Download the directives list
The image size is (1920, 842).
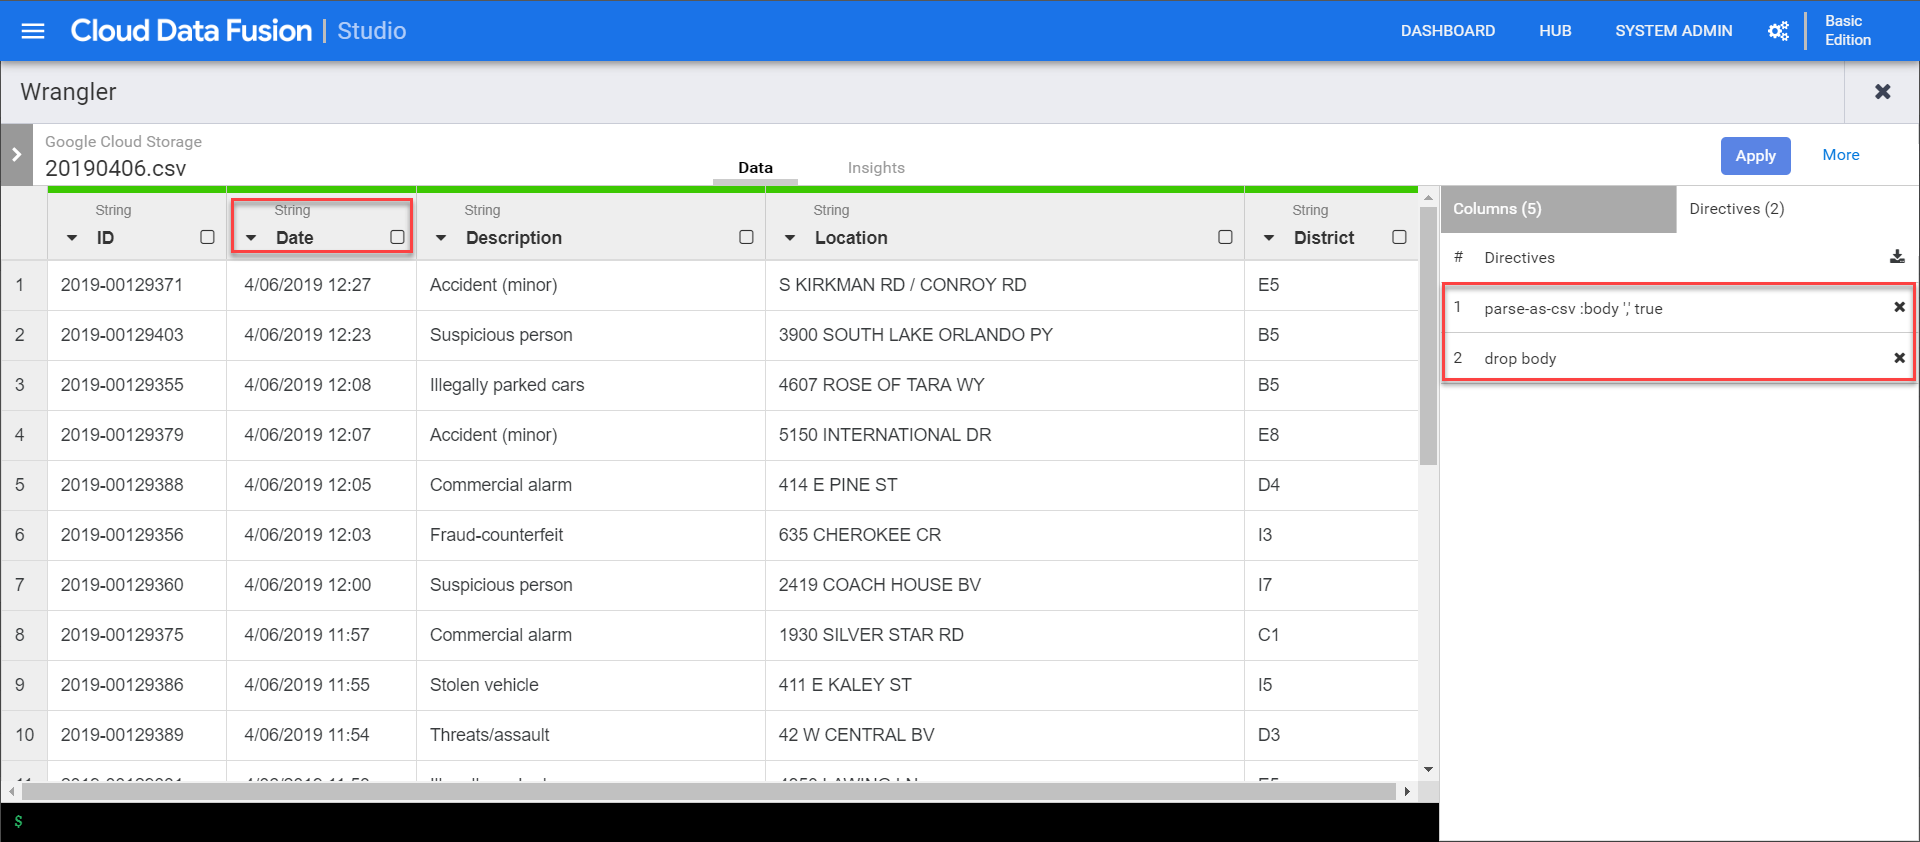click(1897, 257)
